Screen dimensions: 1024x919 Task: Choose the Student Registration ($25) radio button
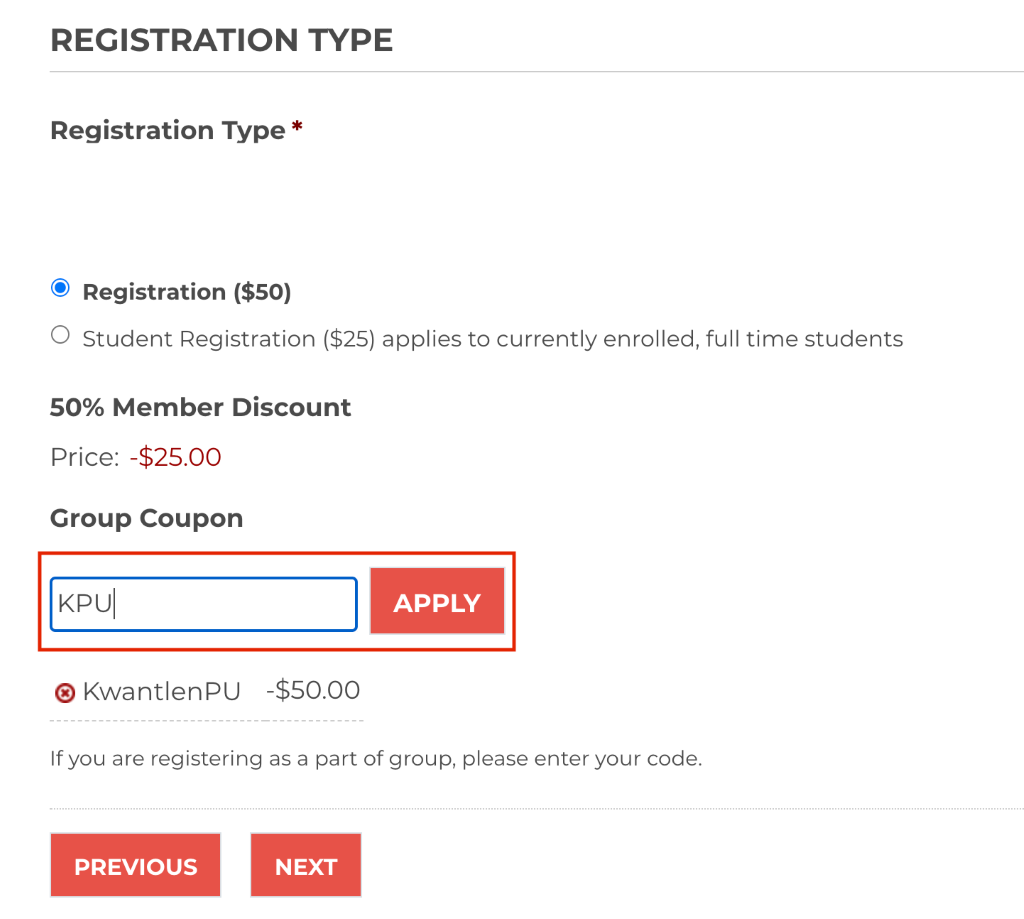point(60,335)
